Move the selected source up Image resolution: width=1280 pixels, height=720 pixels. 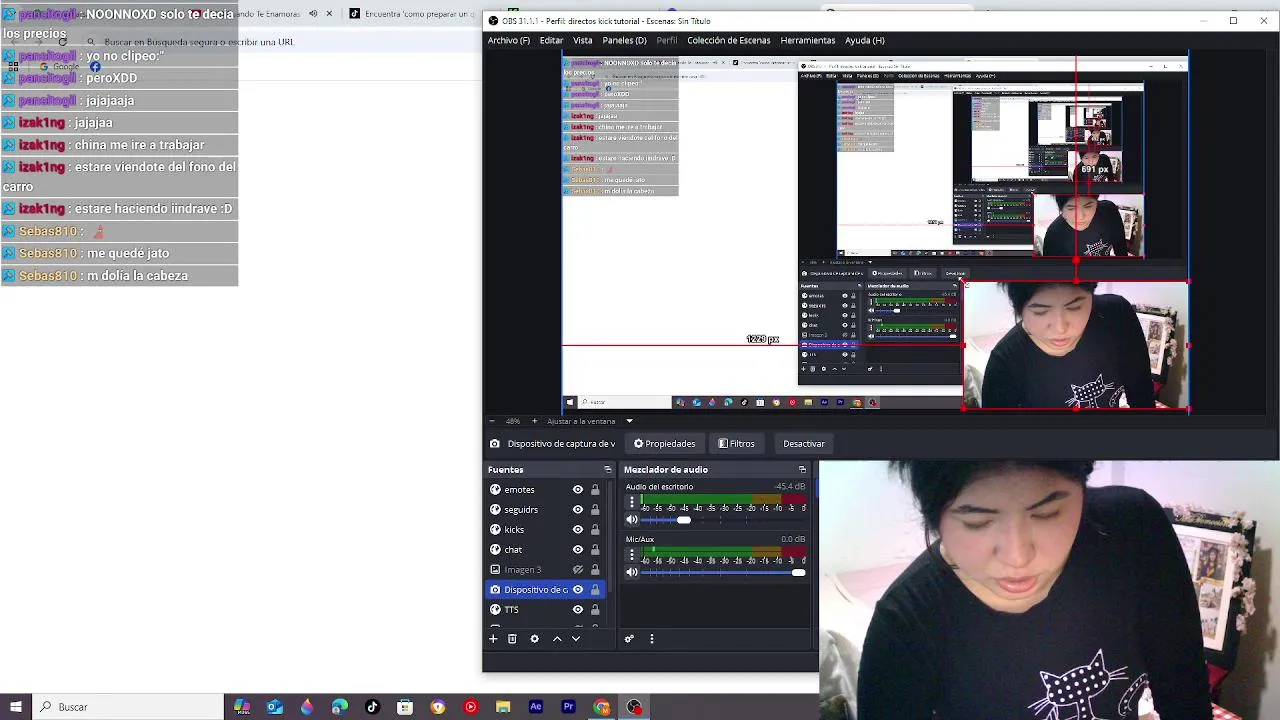tap(557, 639)
